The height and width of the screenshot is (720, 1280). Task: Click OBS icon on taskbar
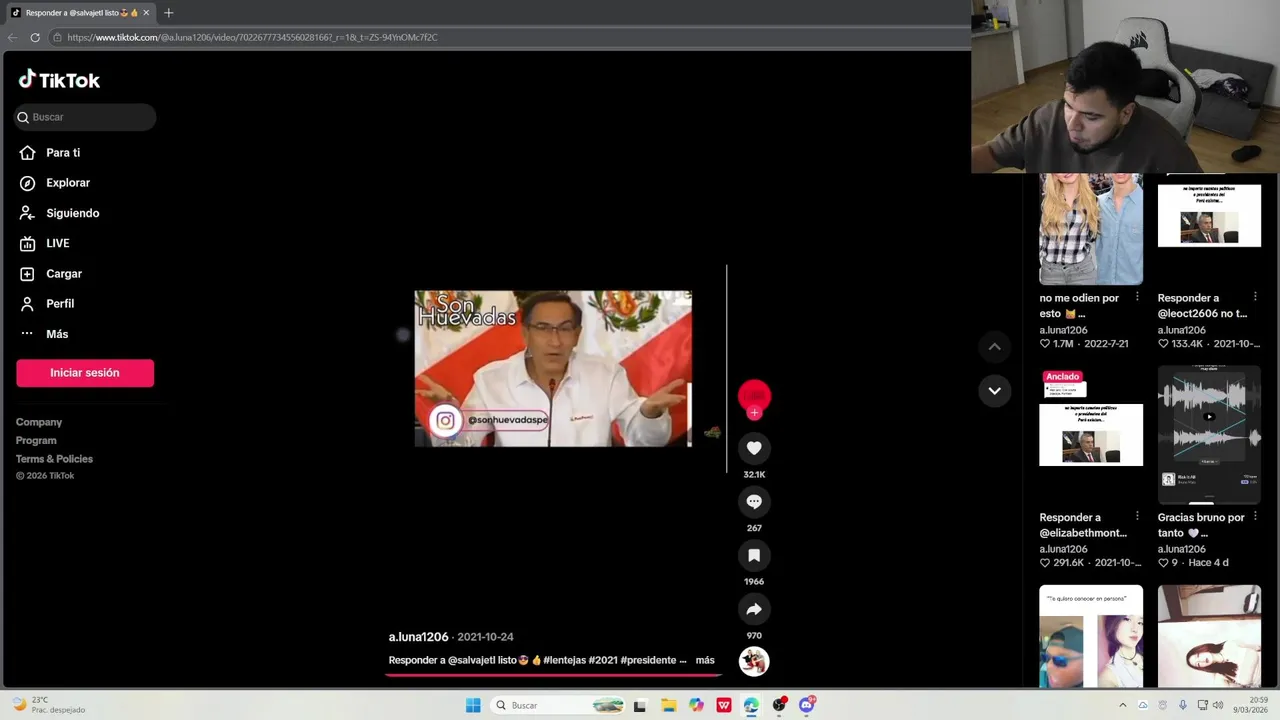(x=779, y=705)
